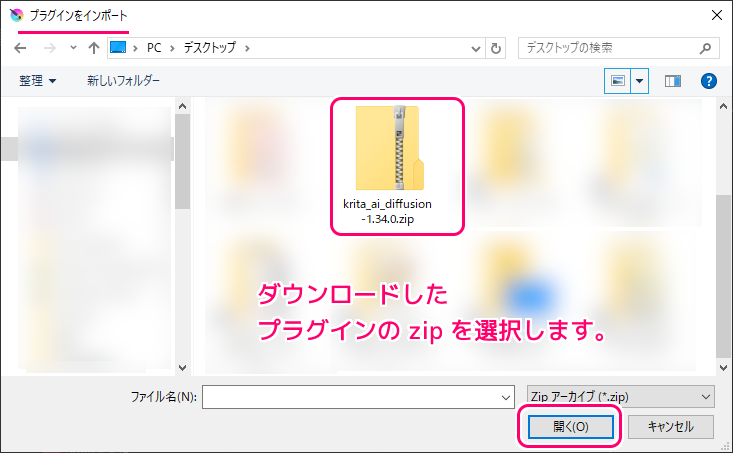Select PC in the address breadcrumb
Screen dimensions: 733x453
pyautogui.click(x=154, y=48)
